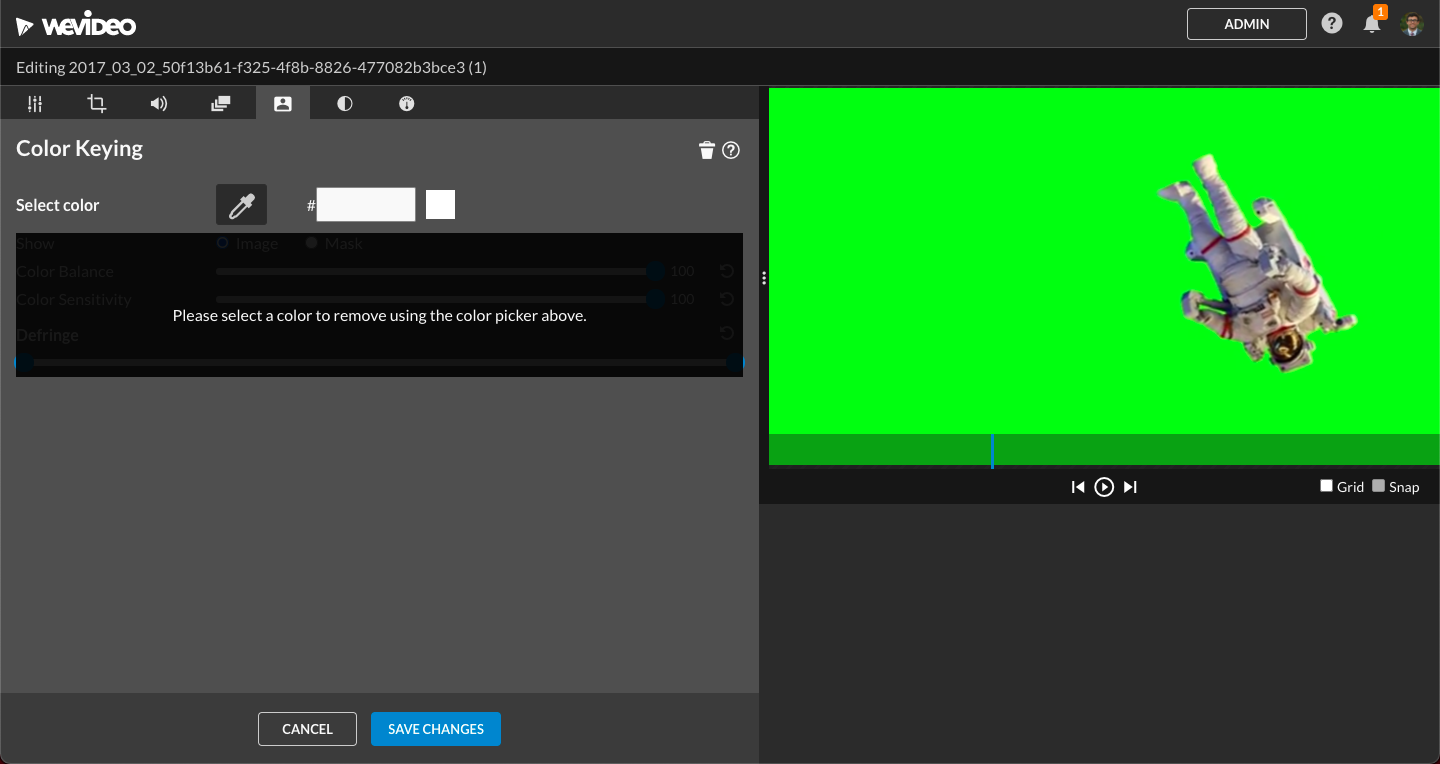Click the white color swatch
Image resolution: width=1440 pixels, height=764 pixels.
441,205
